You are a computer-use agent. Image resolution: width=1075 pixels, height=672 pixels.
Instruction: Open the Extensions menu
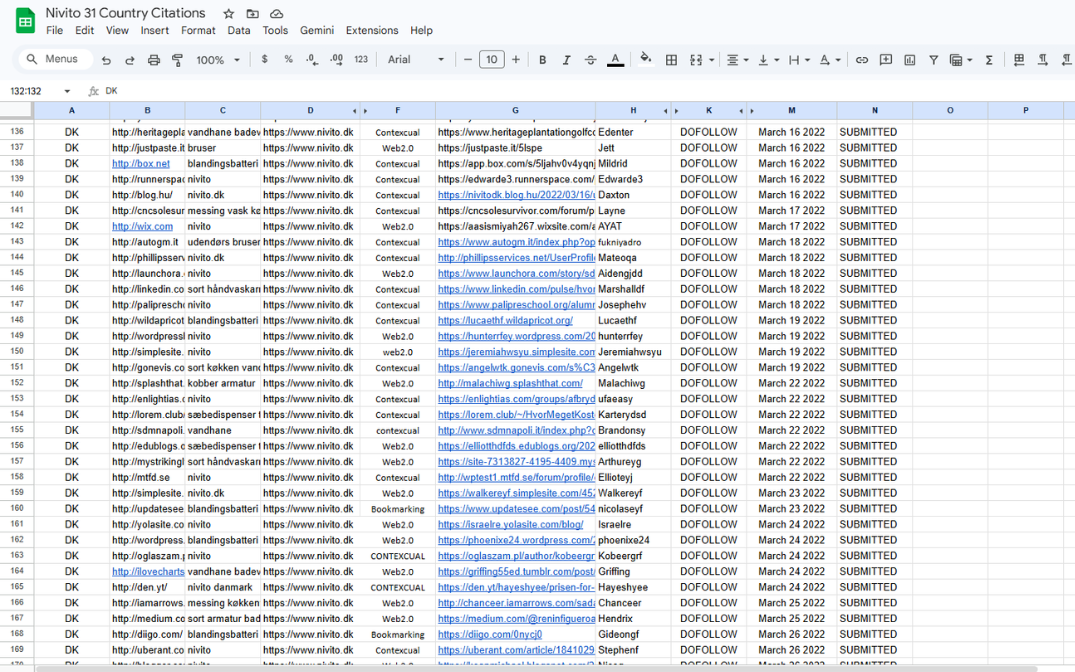click(371, 30)
